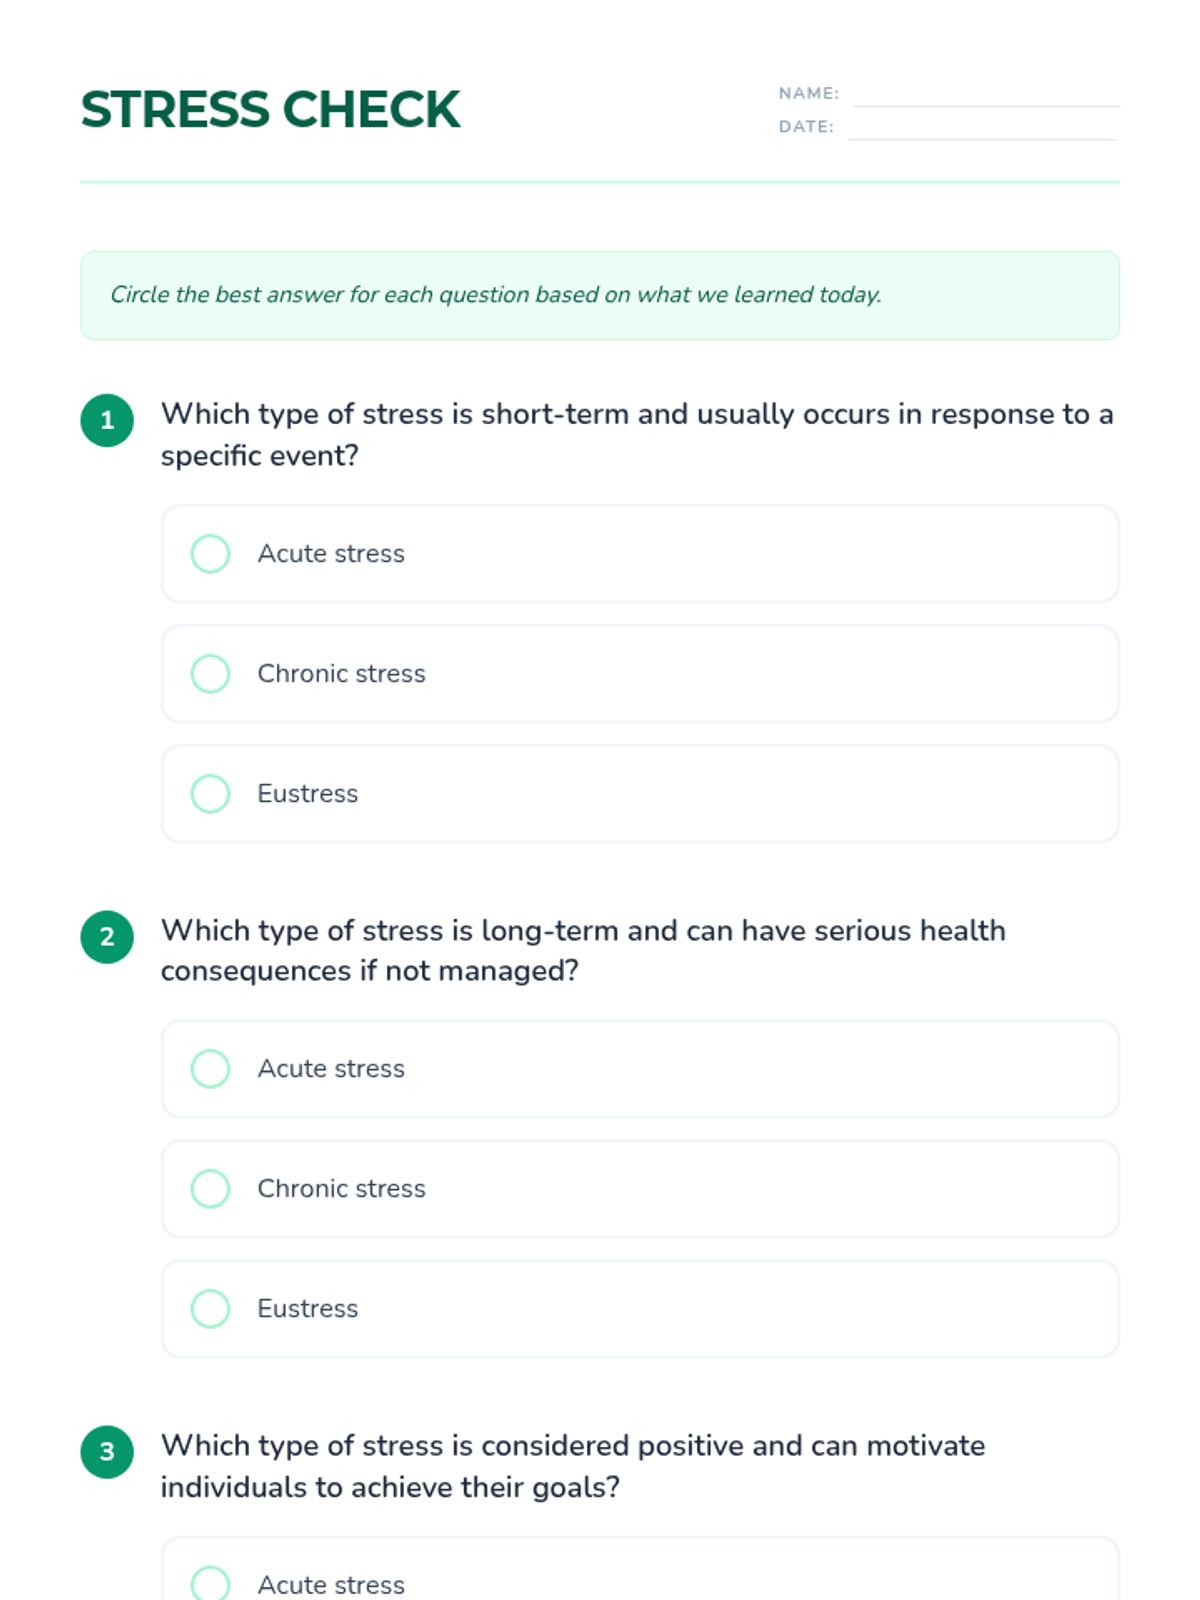Click the short-term stress question text
1200x1600 pixels.
(636, 434)
